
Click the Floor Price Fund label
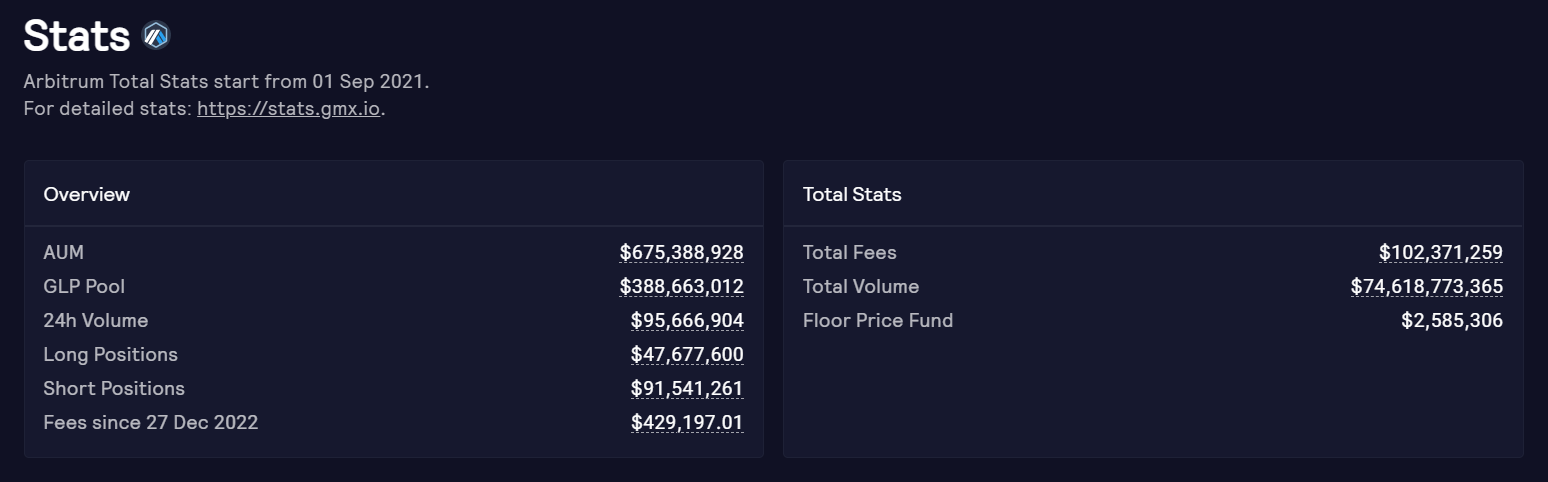tap(878, 320)
